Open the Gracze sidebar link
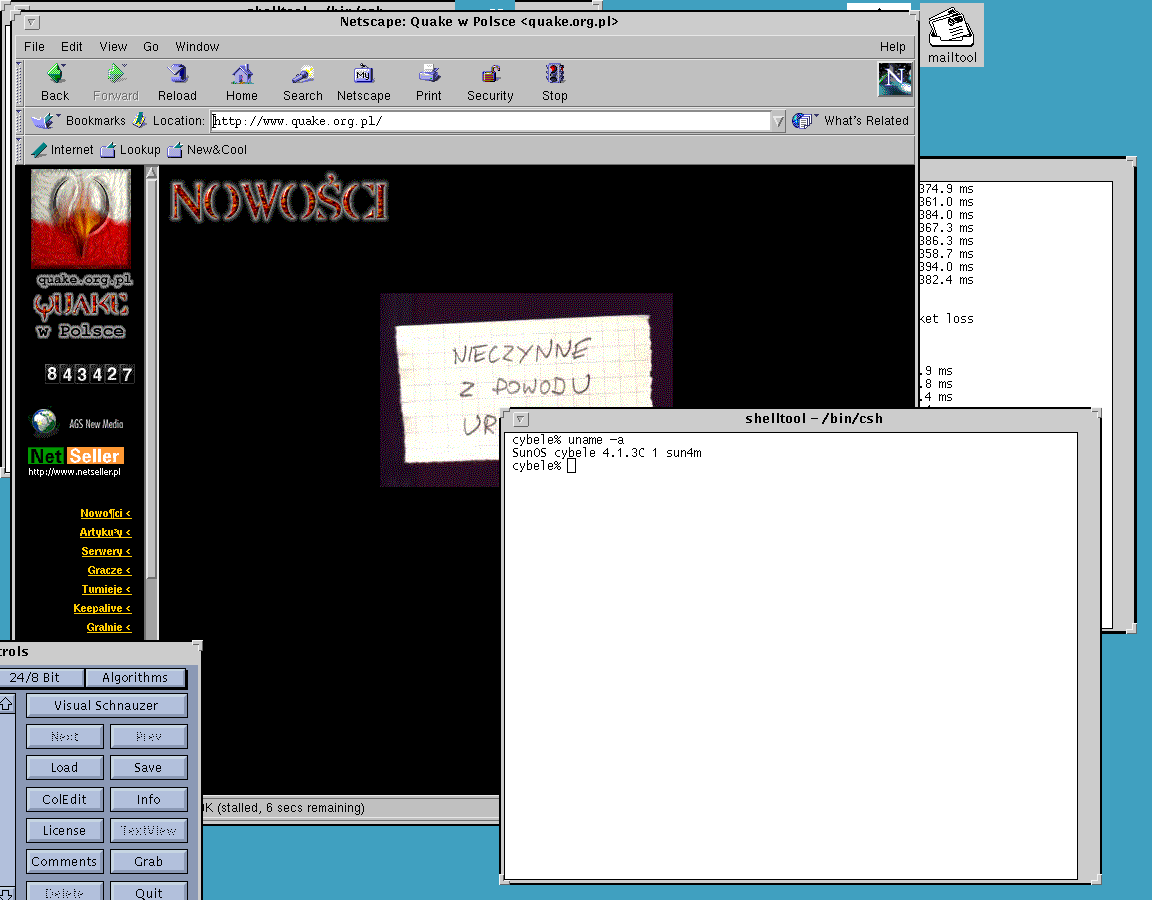The width and height of the screenshot is (1152, 900). point(109,571)
